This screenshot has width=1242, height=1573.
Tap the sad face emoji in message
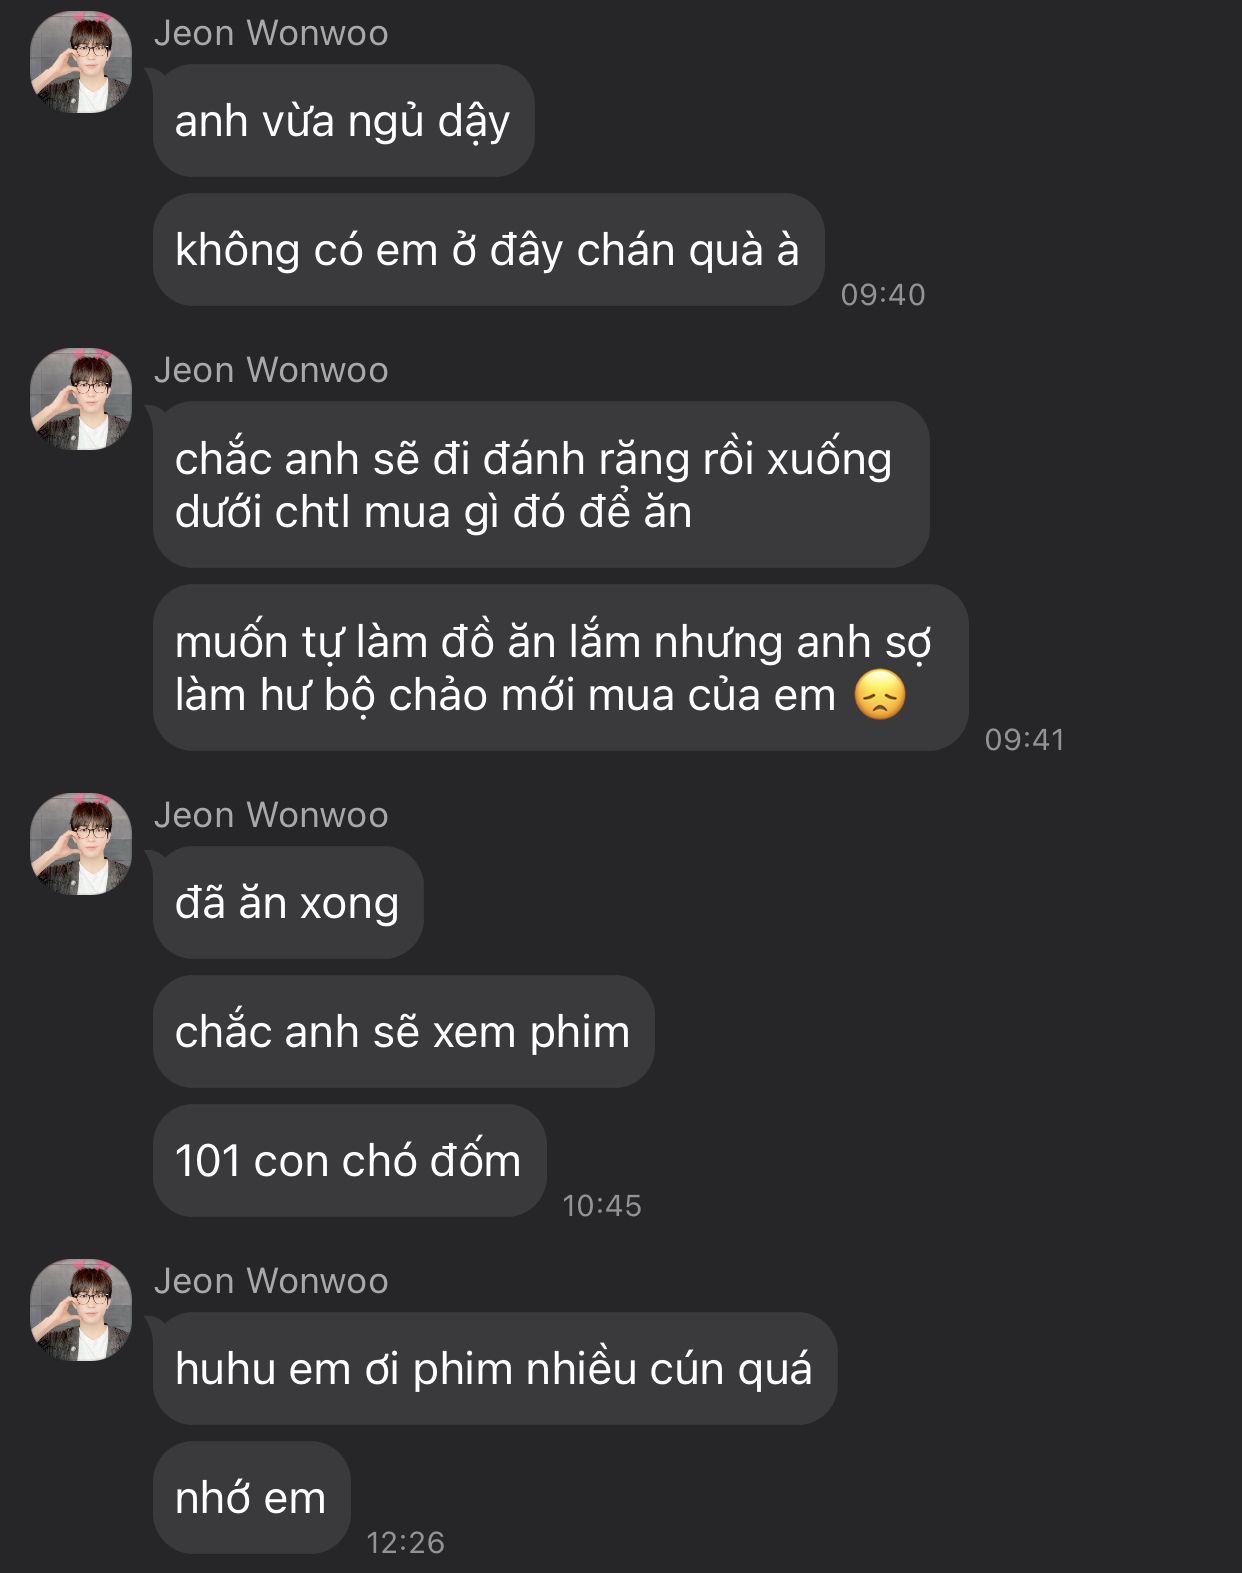[x=880, y=695]
